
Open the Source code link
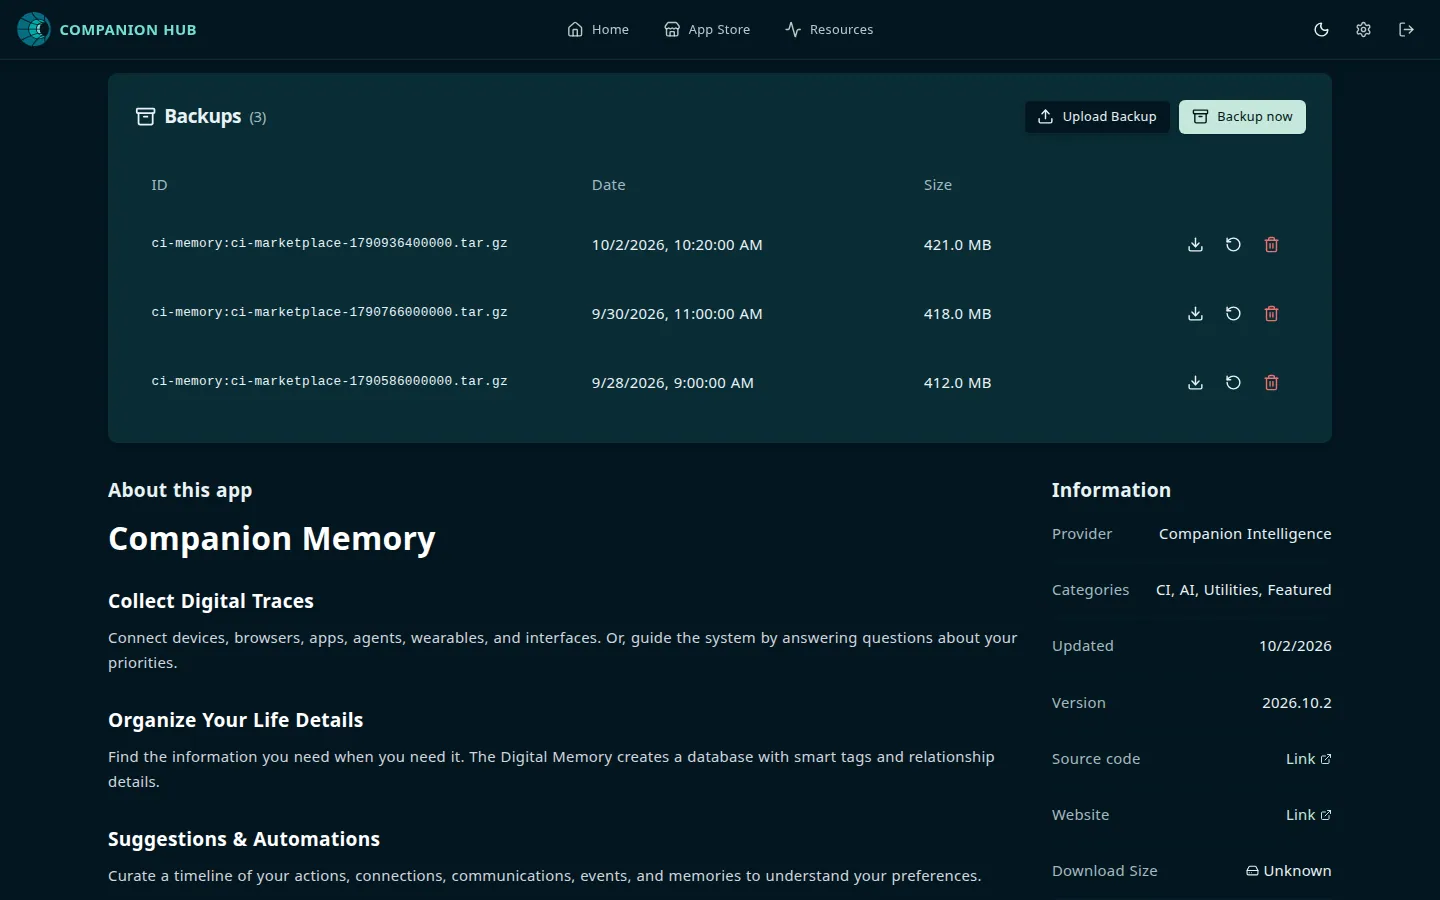pyautogui.click(x=1308, y=759)
